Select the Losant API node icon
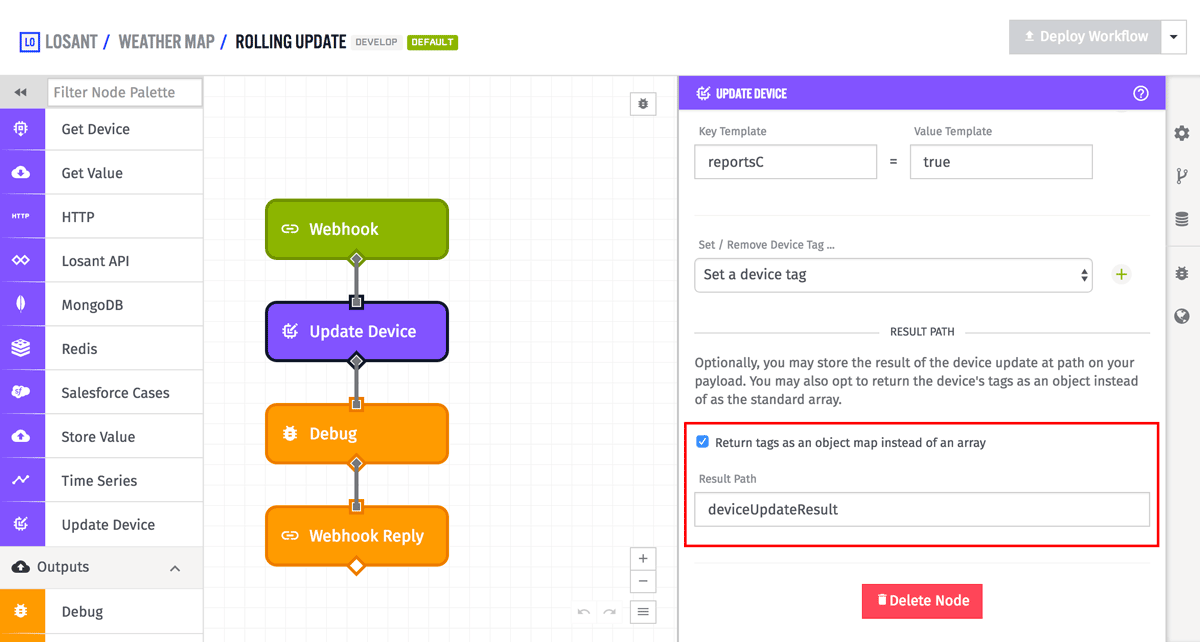Viewport: 1200px width, 642px height. tap(22, 261)
